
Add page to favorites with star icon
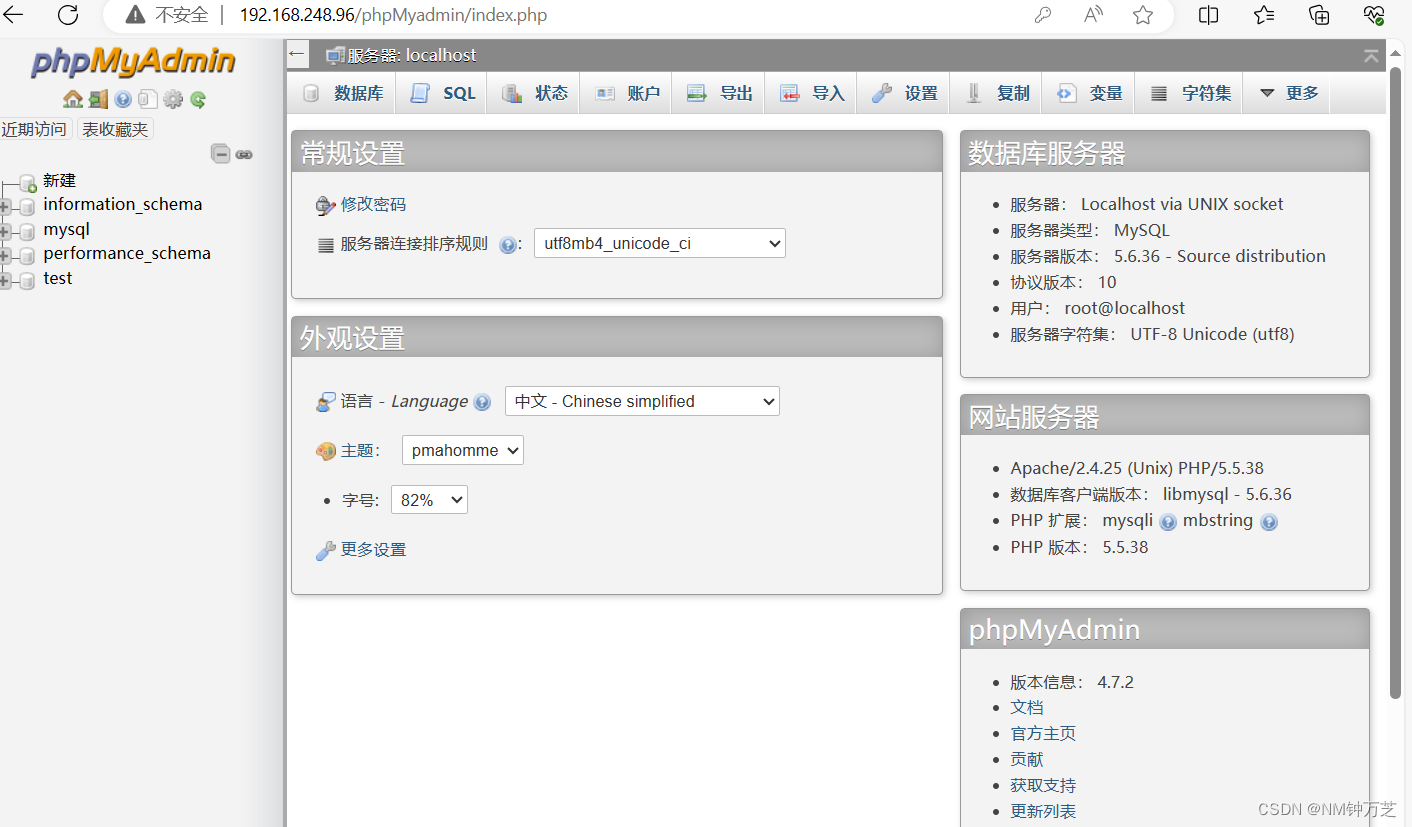[1143, 15]
